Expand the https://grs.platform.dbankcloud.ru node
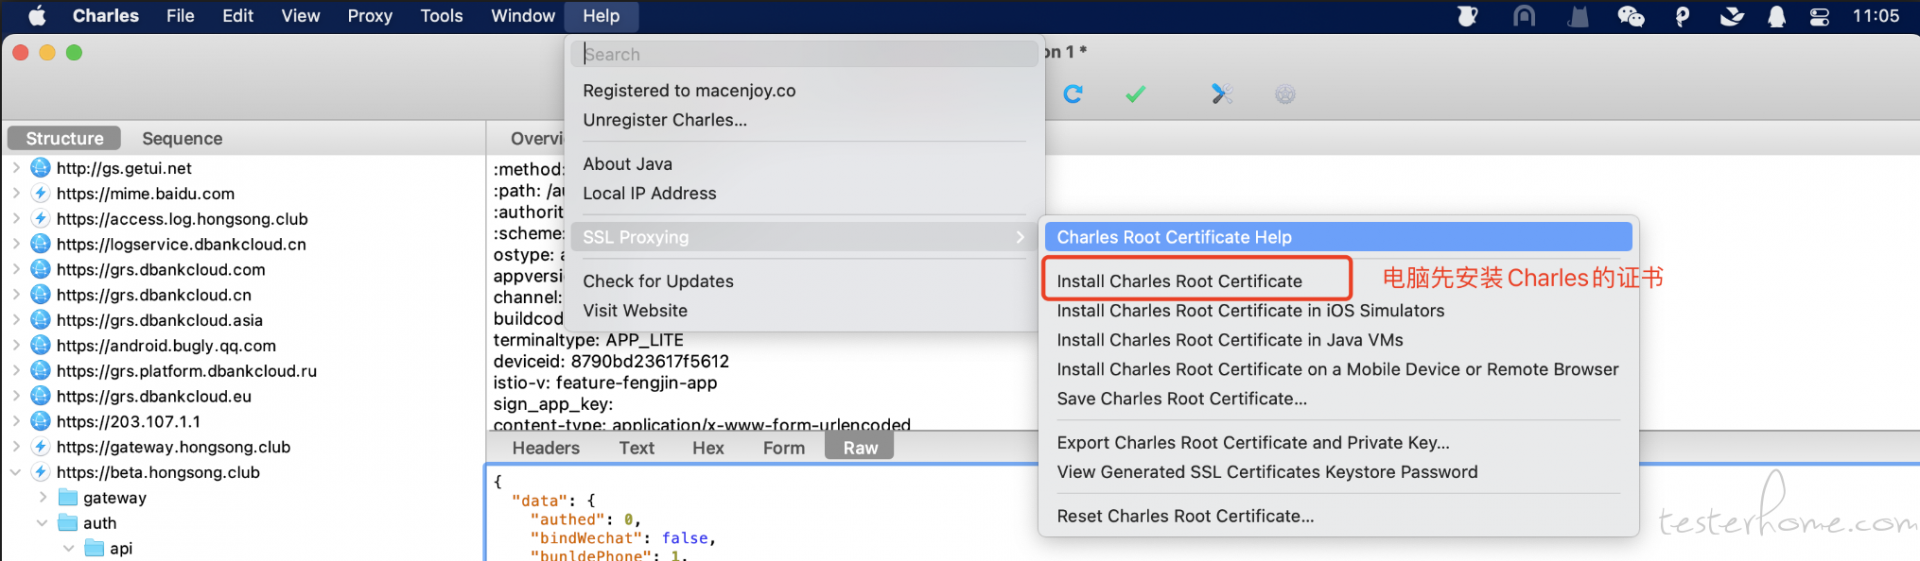Screen dimensions: 1920x561 click(16, 370)
